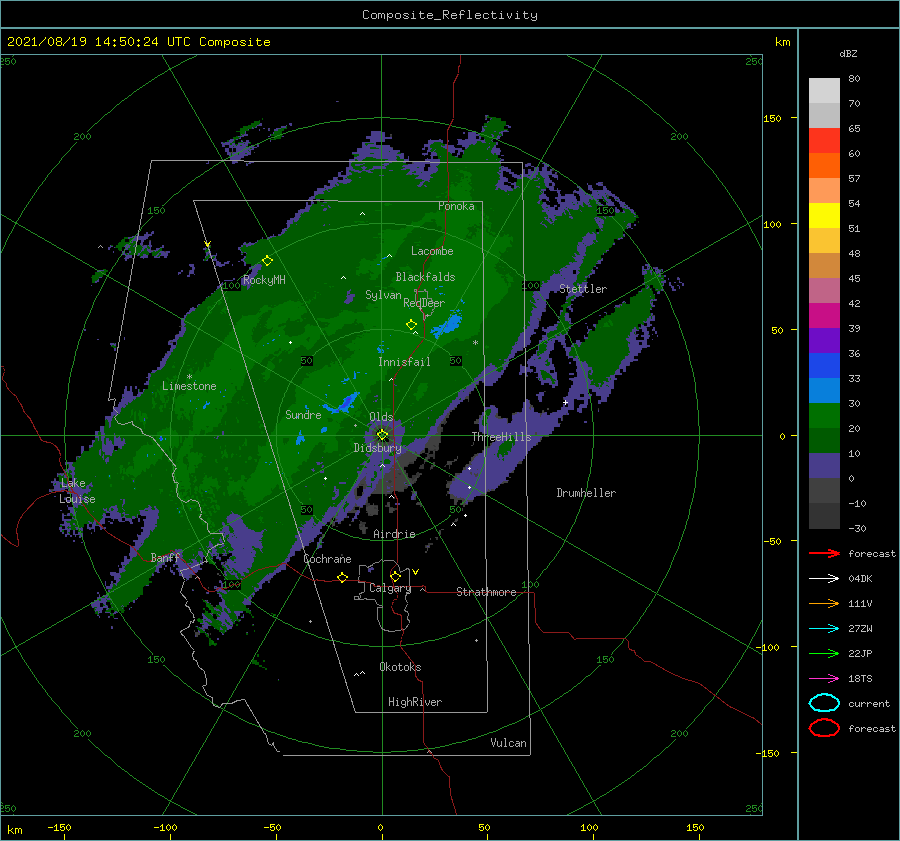The height and width of the screenshot is (841, 900).
Task: Click the RockyMH label
Action: [264, 280]
